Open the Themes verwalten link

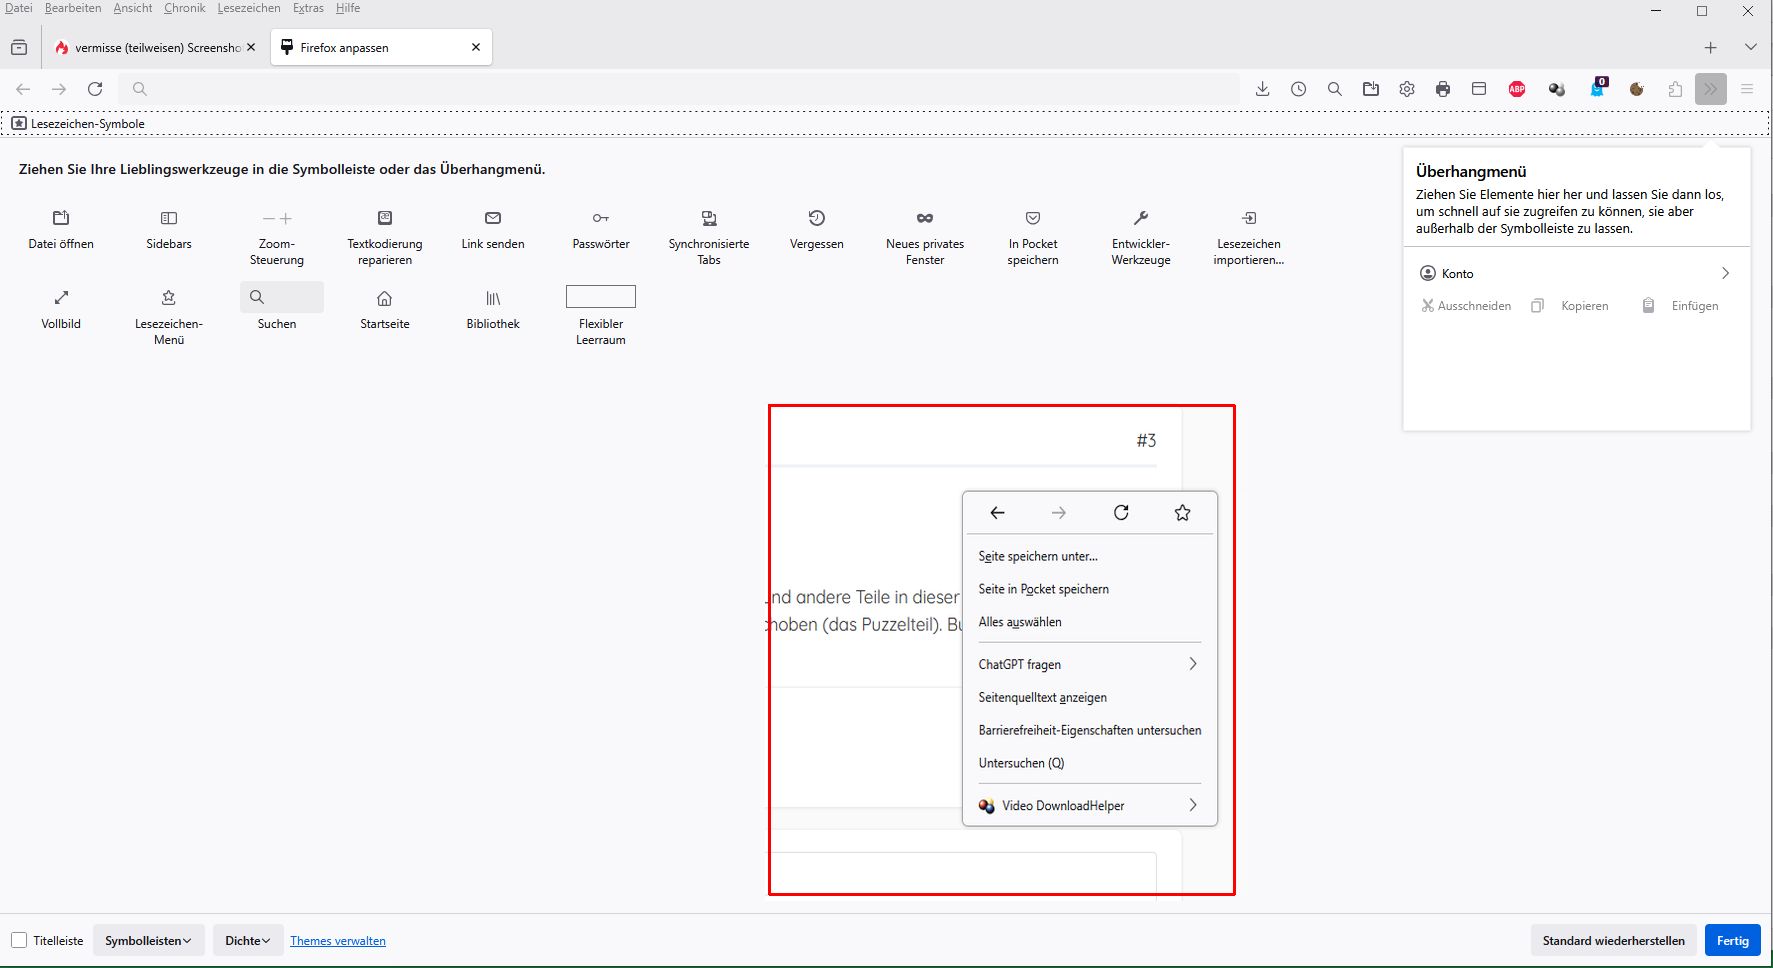(338, 941)
